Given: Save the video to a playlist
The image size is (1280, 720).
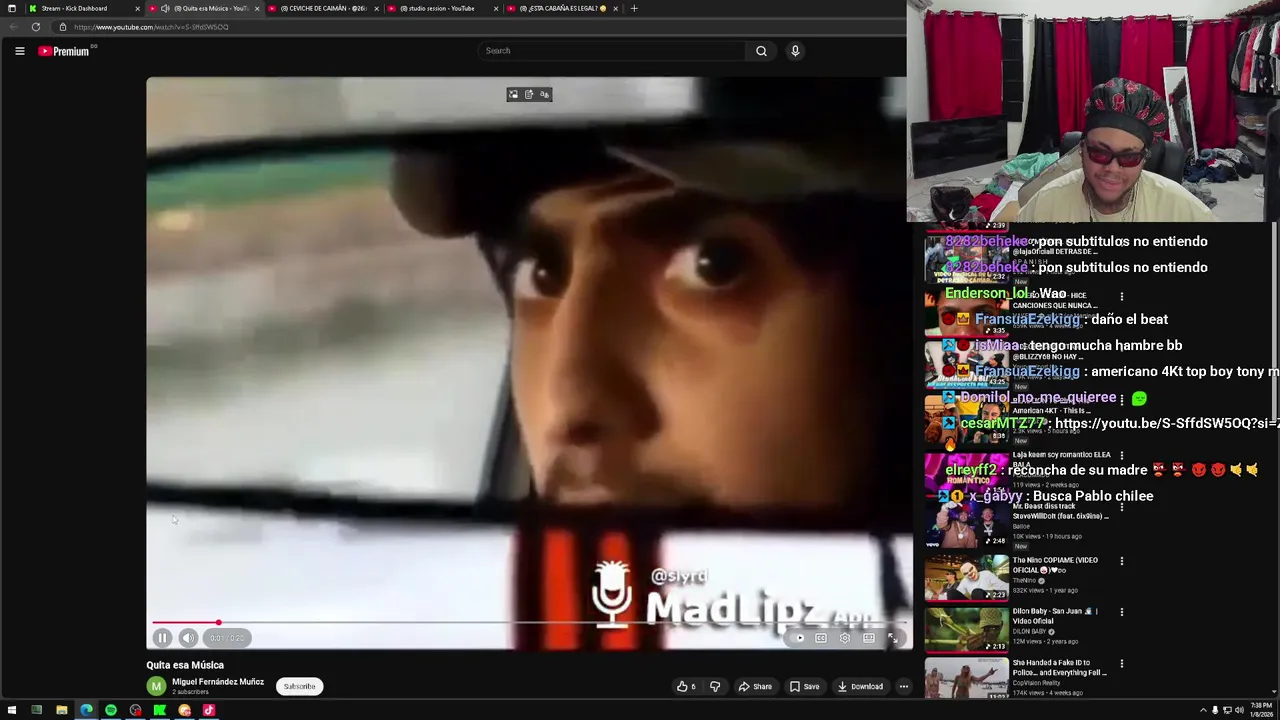Looking at the screenshot, I should point(804,687).
